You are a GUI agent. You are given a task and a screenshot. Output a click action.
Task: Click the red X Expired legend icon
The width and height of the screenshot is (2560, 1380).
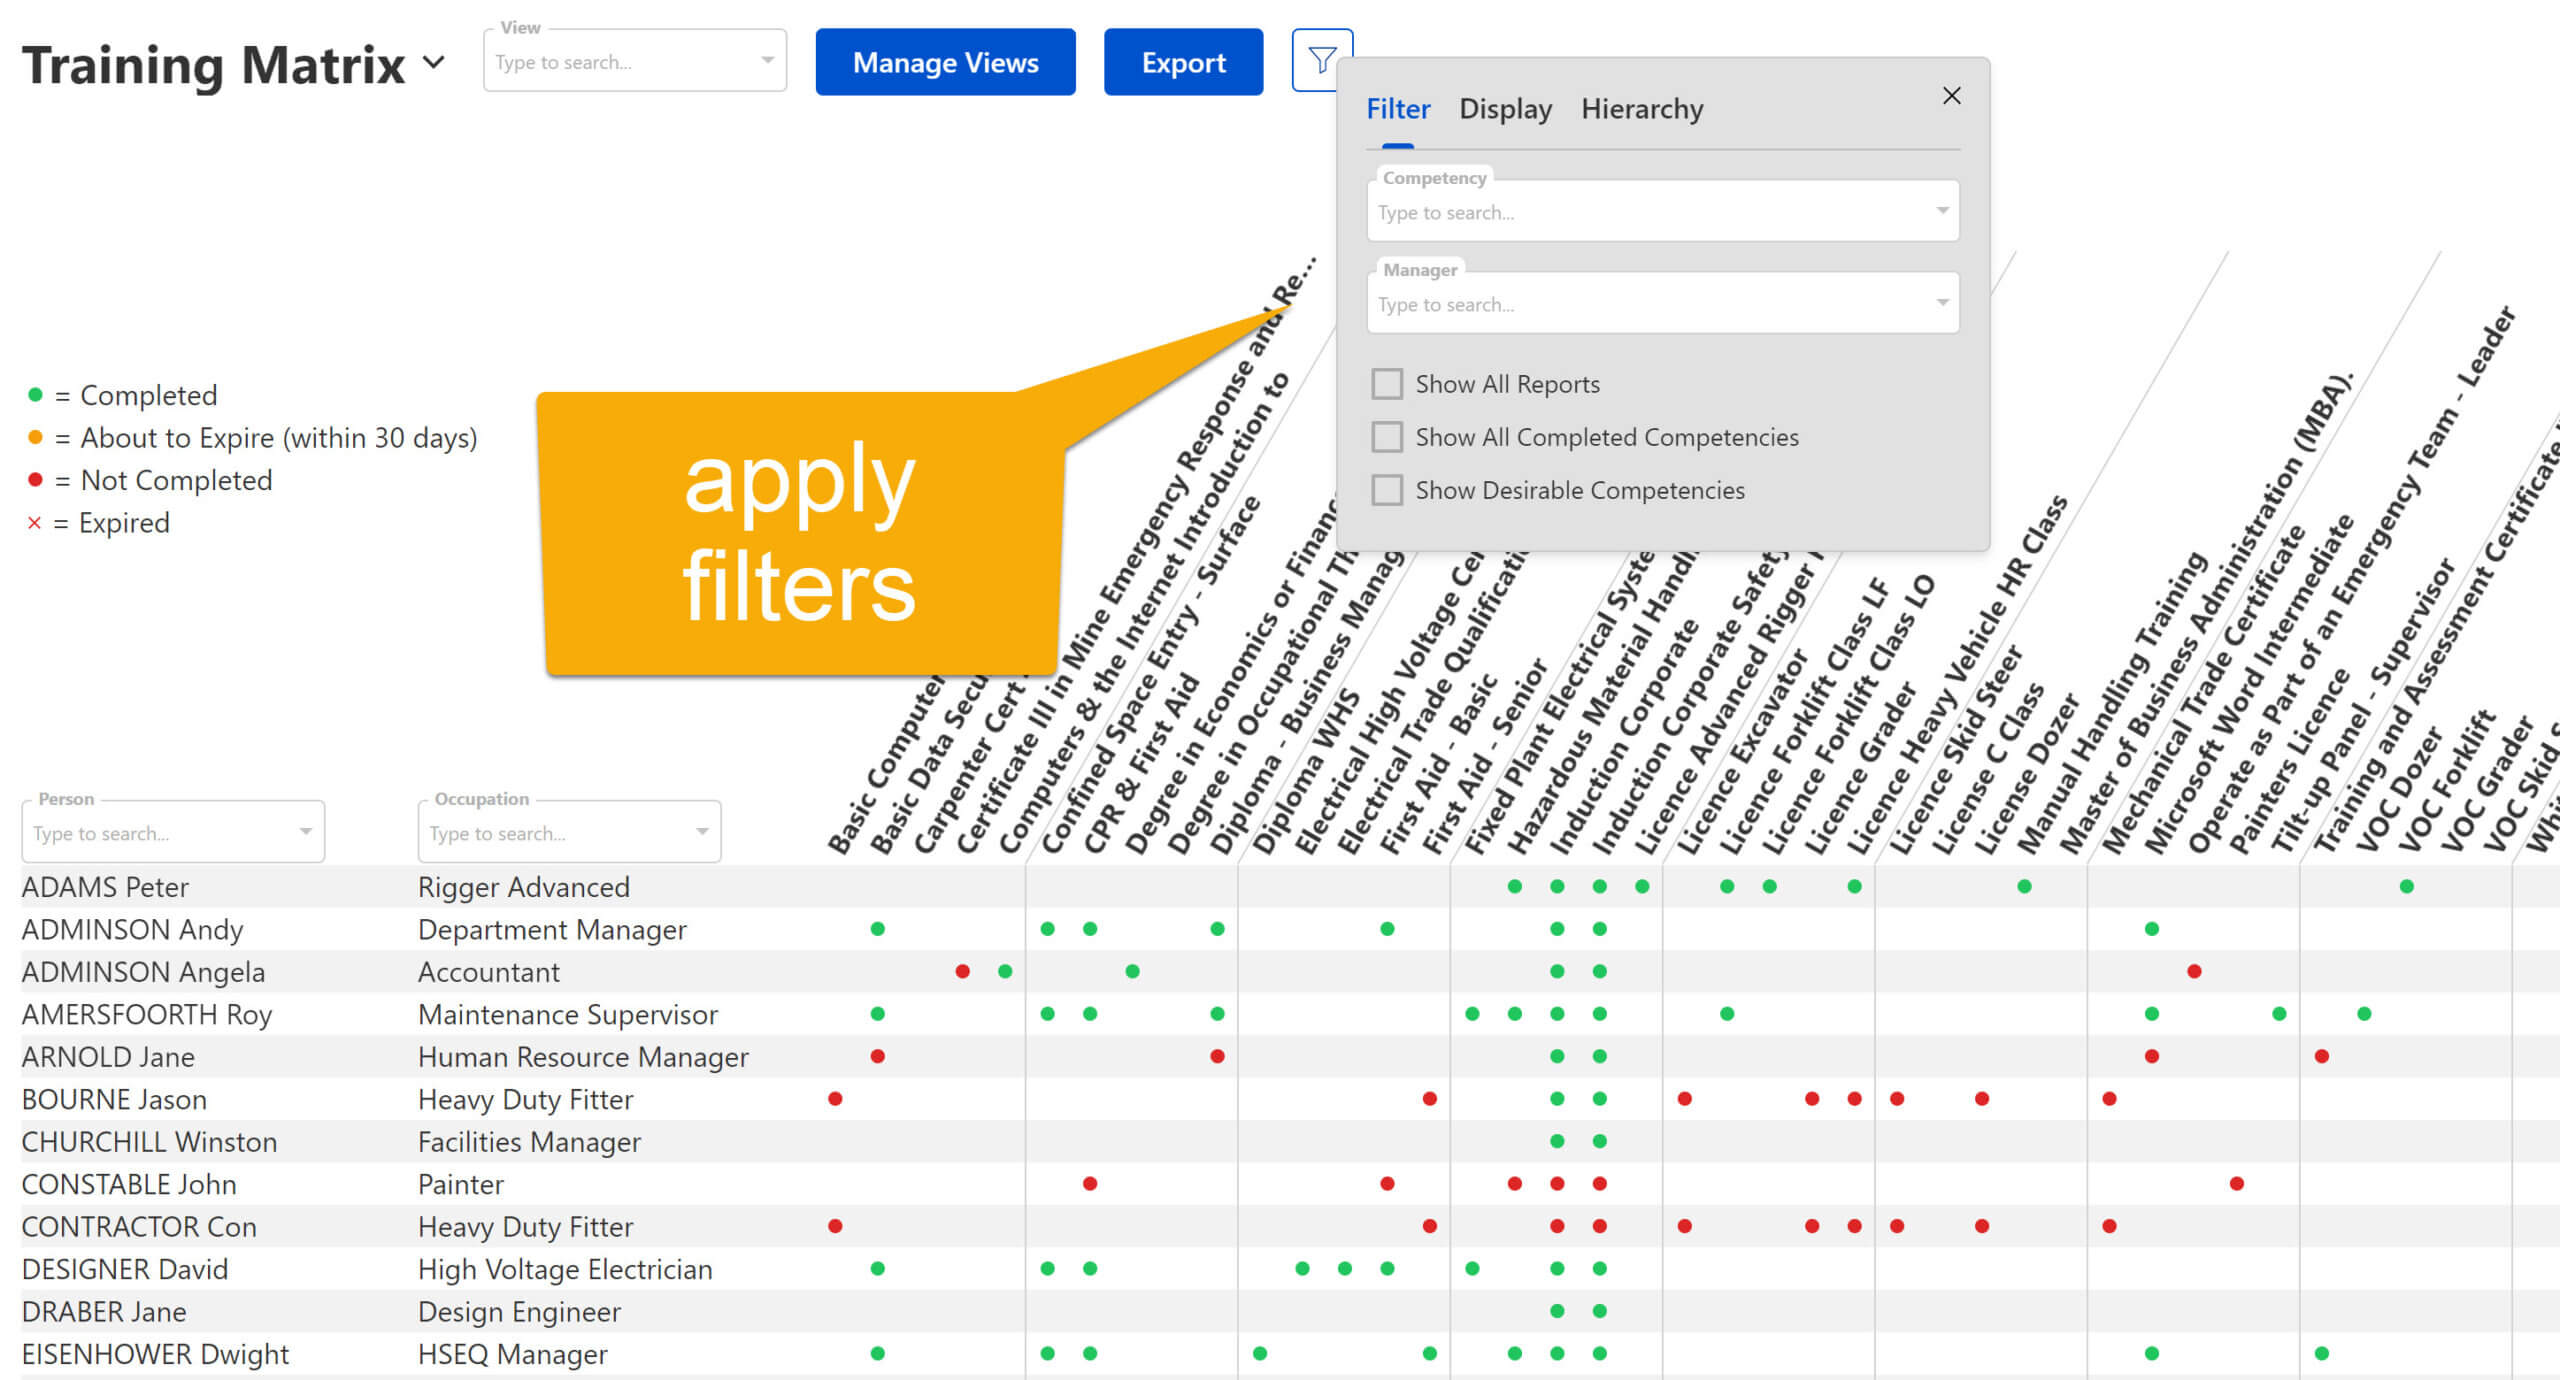pos(34,523)
